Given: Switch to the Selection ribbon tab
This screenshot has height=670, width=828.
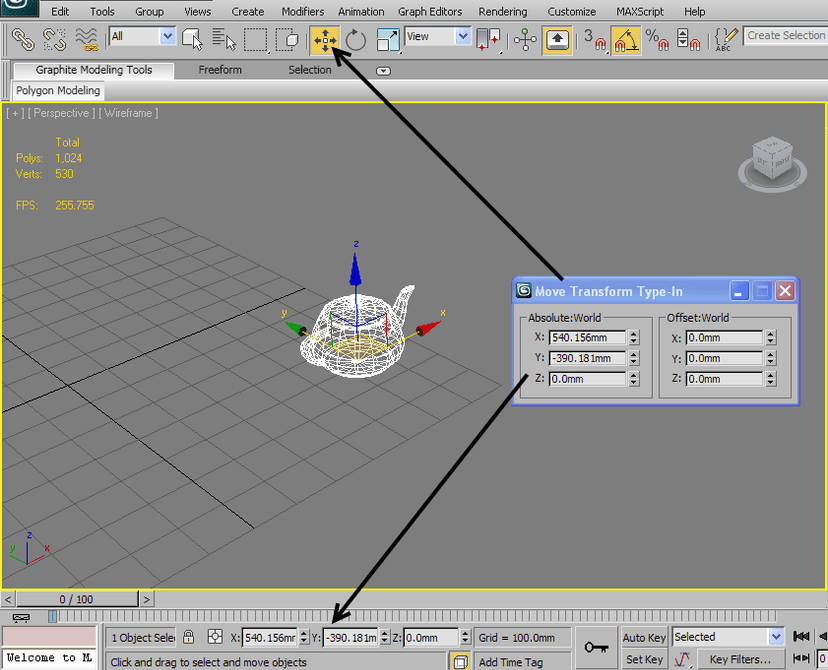Looking at the screenshot, I should [310, 70].
